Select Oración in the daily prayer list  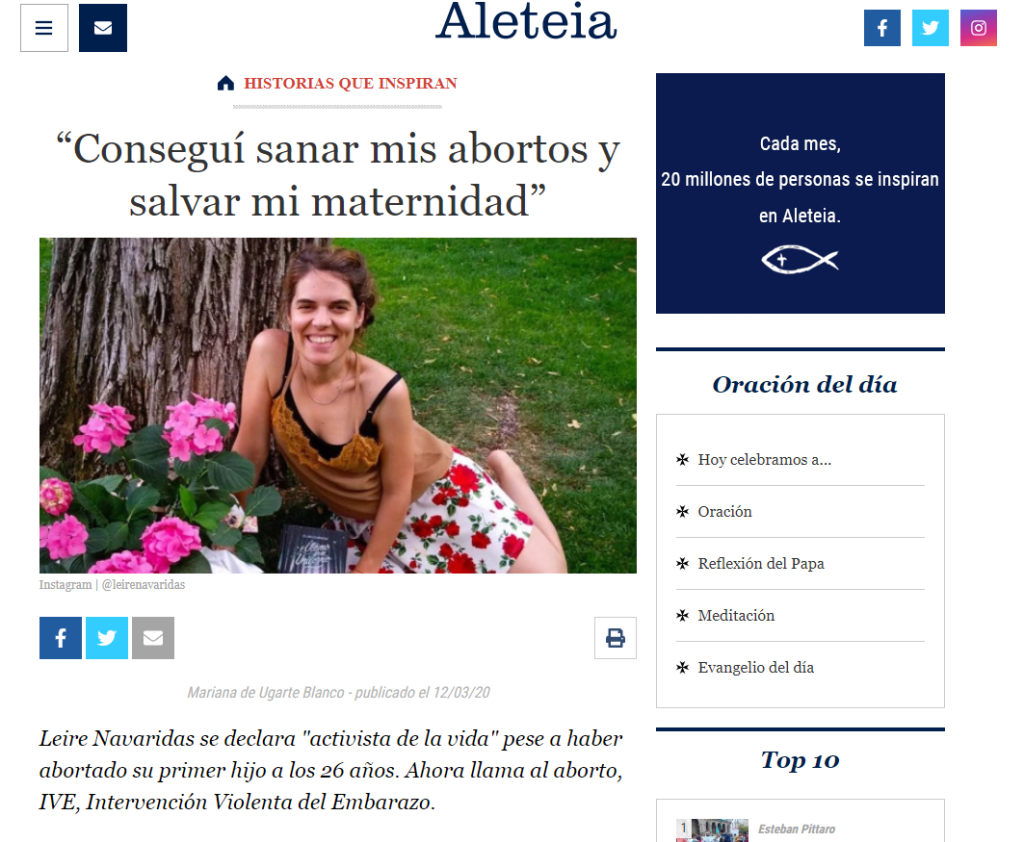click(725, 511)
